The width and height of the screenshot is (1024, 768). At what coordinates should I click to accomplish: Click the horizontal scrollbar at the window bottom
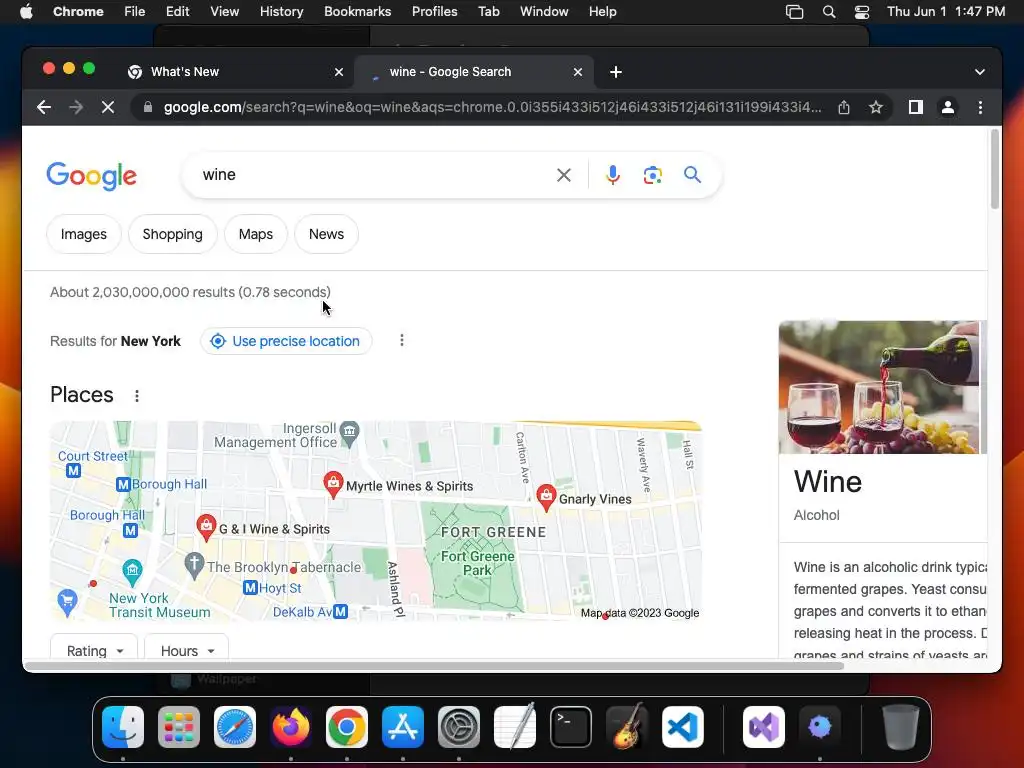[x=434, y=666]
